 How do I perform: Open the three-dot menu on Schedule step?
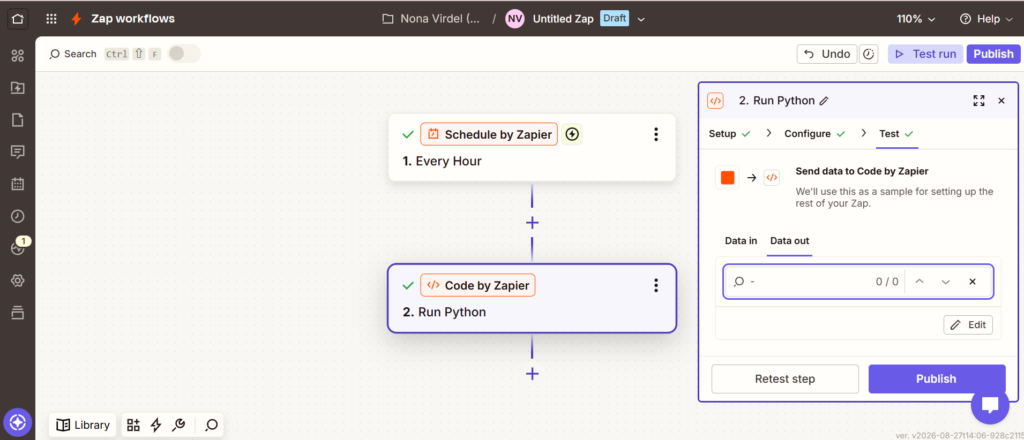(656, 134)
